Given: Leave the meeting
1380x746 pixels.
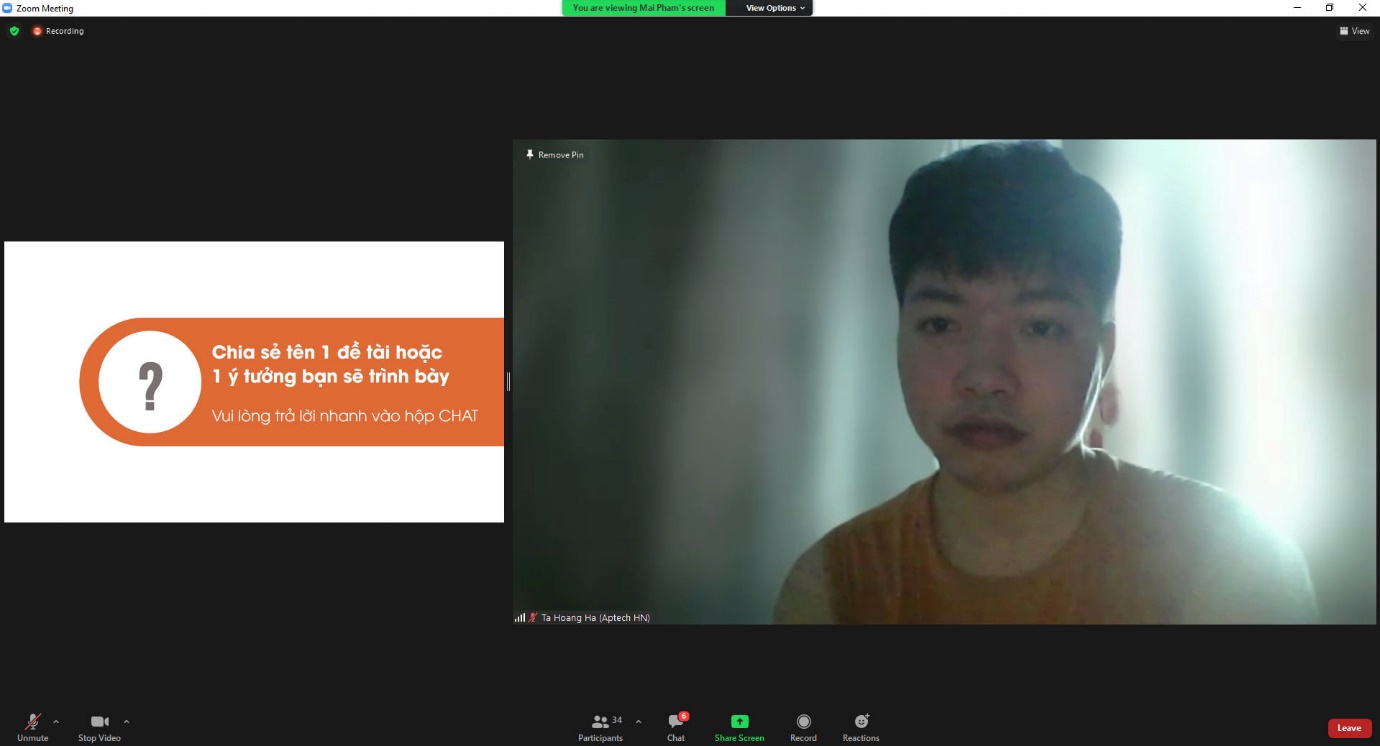Looking at the screenshot, I should tap(1349, 728).
